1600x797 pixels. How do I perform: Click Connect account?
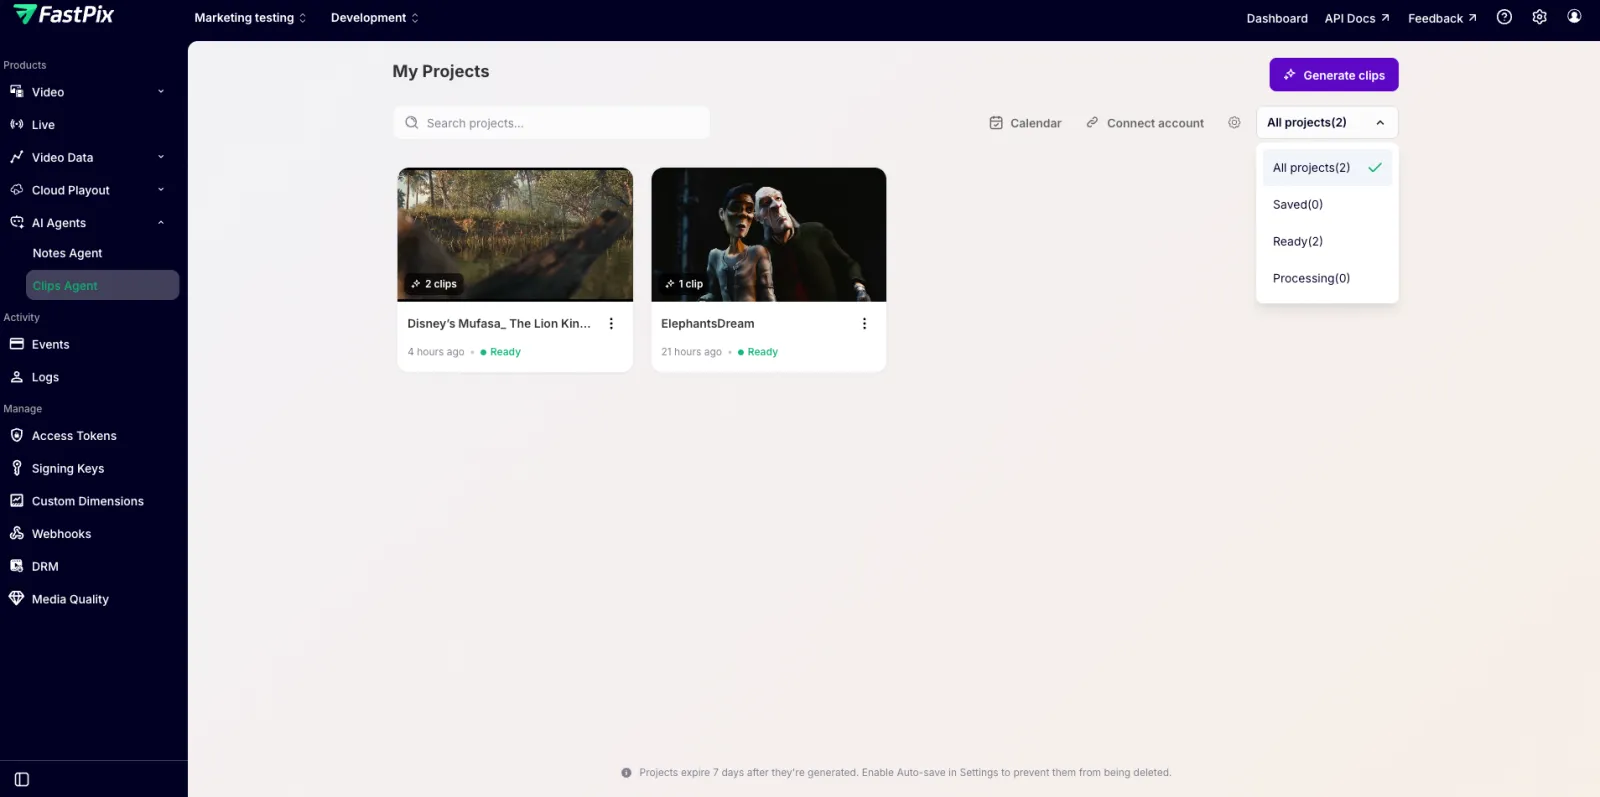pos(1145,123)
